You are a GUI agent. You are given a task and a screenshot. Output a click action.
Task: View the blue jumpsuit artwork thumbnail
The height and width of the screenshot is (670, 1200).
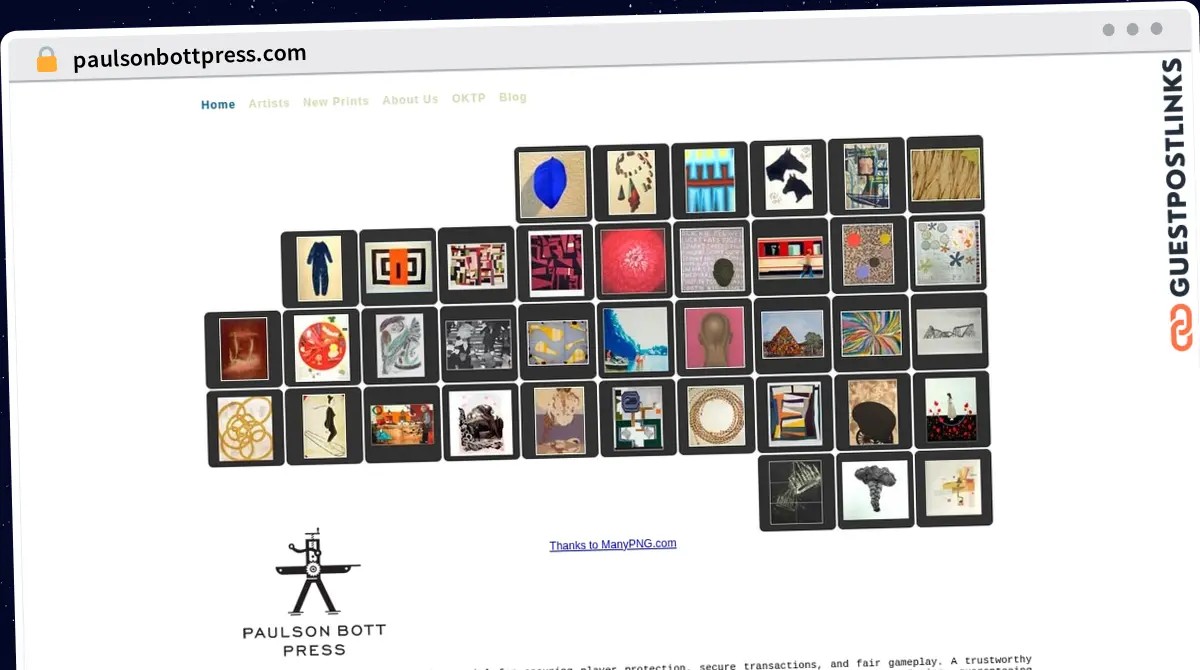tap(320, 269)
